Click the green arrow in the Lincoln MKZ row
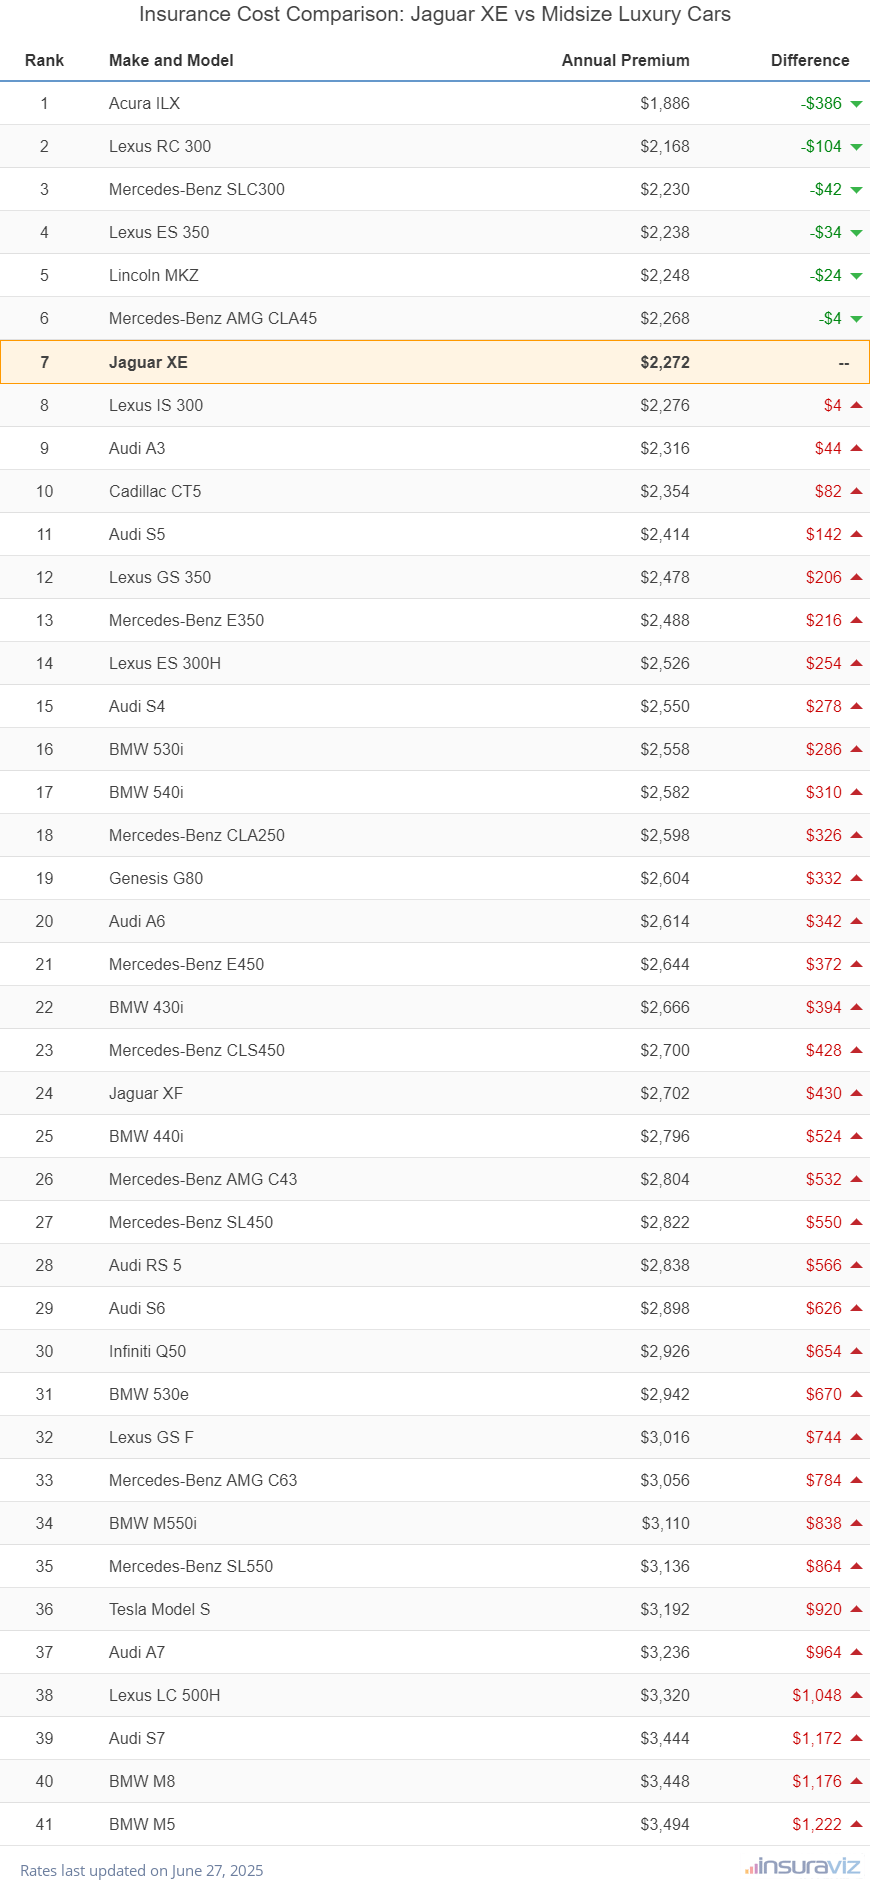 click(856, 276)
